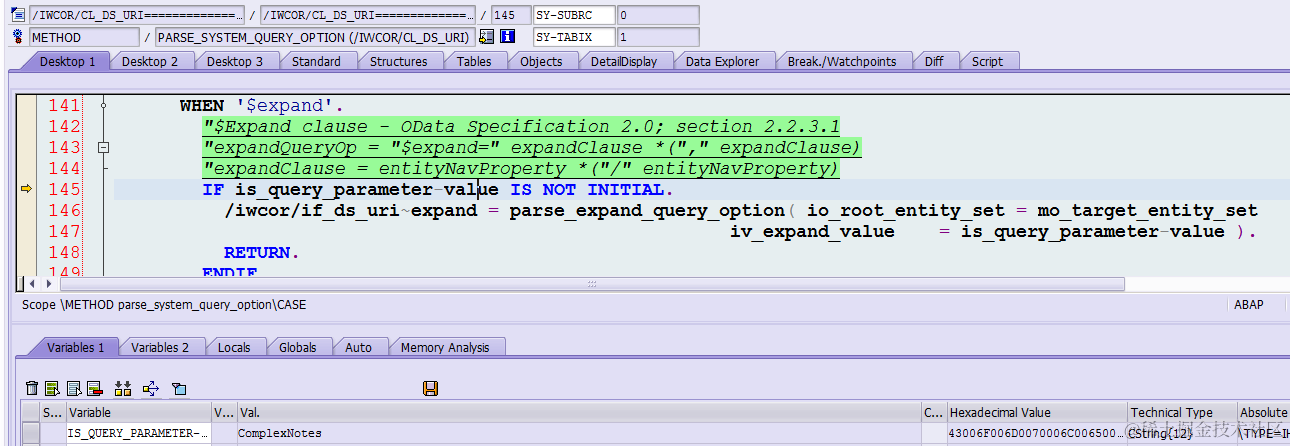Click the trash icon to delete variables

(x=32, y=388)
